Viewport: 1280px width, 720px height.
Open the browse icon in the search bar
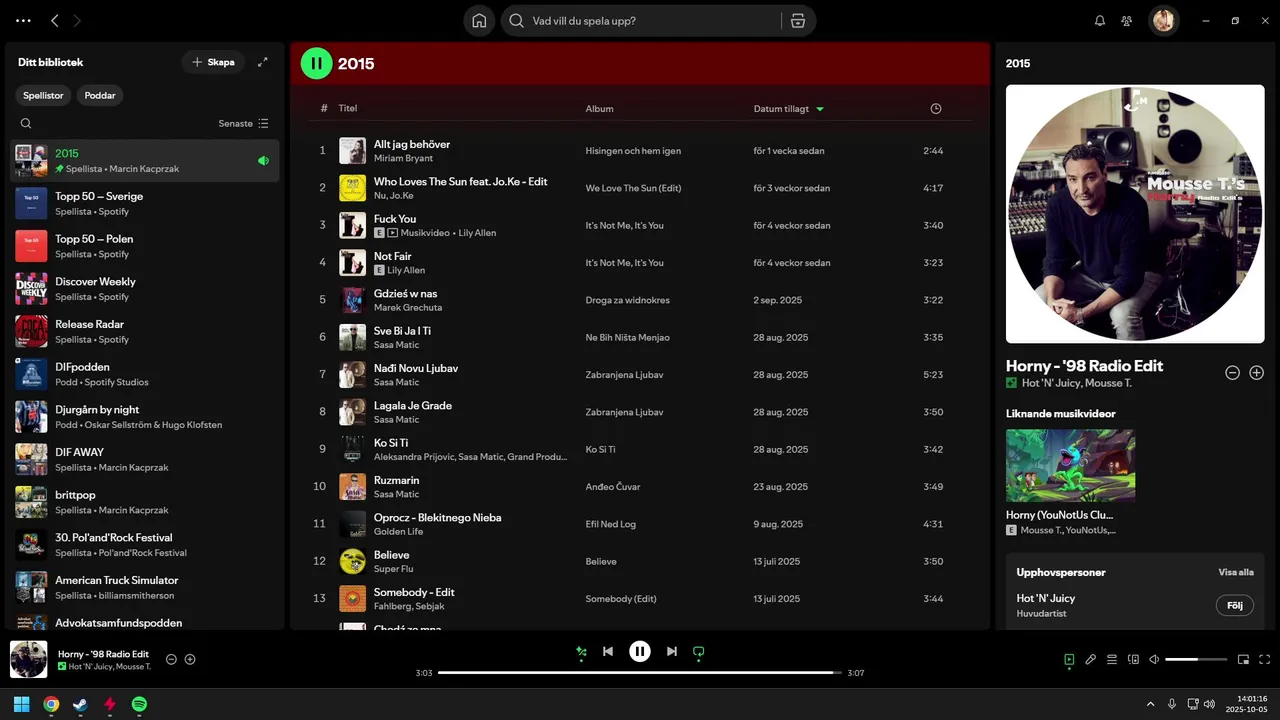click(797, 20)
